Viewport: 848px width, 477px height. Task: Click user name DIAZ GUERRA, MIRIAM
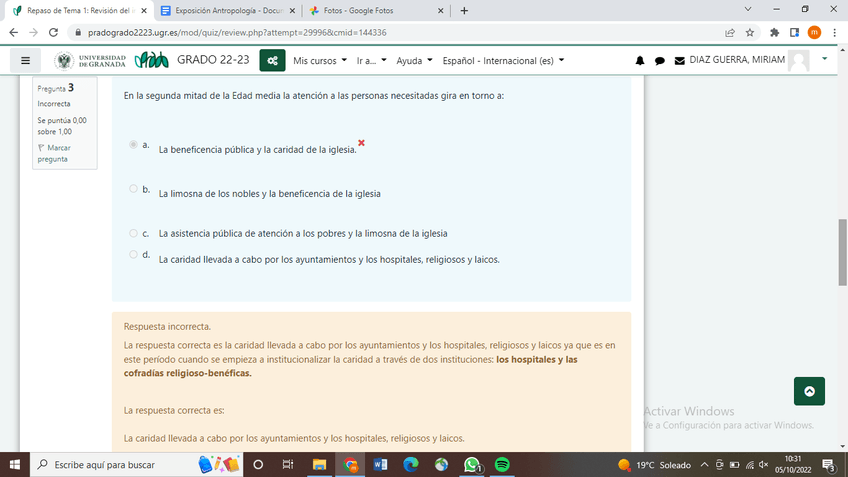[x=737, y=59]
